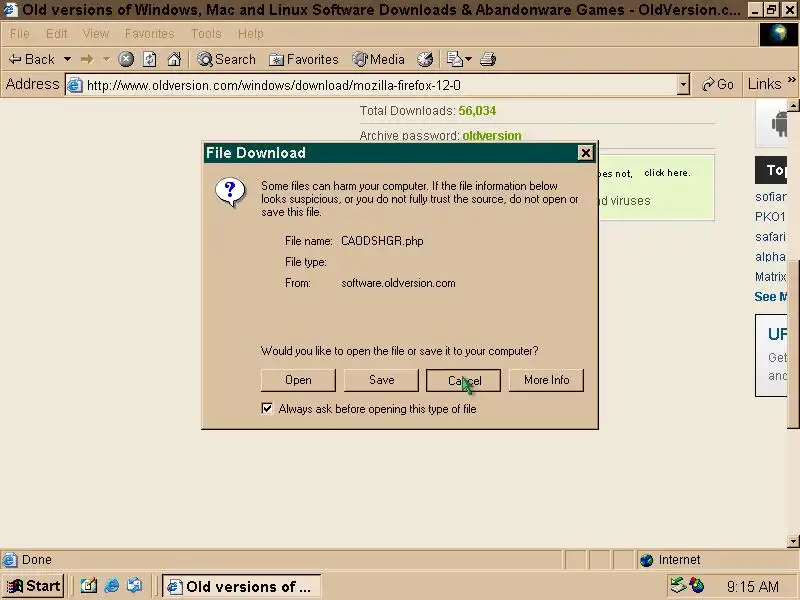800x600 pixels.
Task: Click the Save button in File Download
Action: pos(381,380)
